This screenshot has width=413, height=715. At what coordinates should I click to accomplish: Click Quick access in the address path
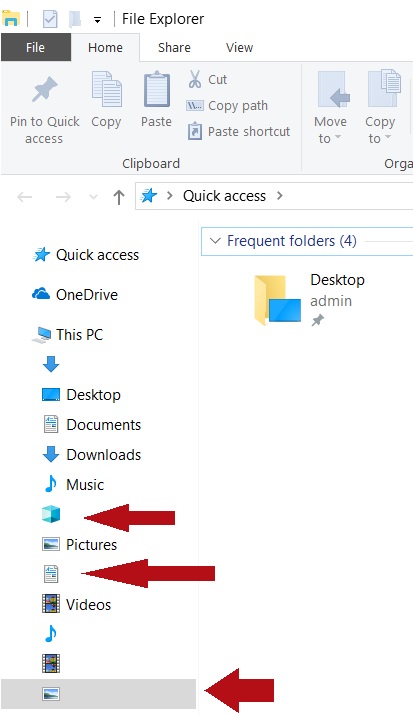pyautogui.click(x=224, y=196)
